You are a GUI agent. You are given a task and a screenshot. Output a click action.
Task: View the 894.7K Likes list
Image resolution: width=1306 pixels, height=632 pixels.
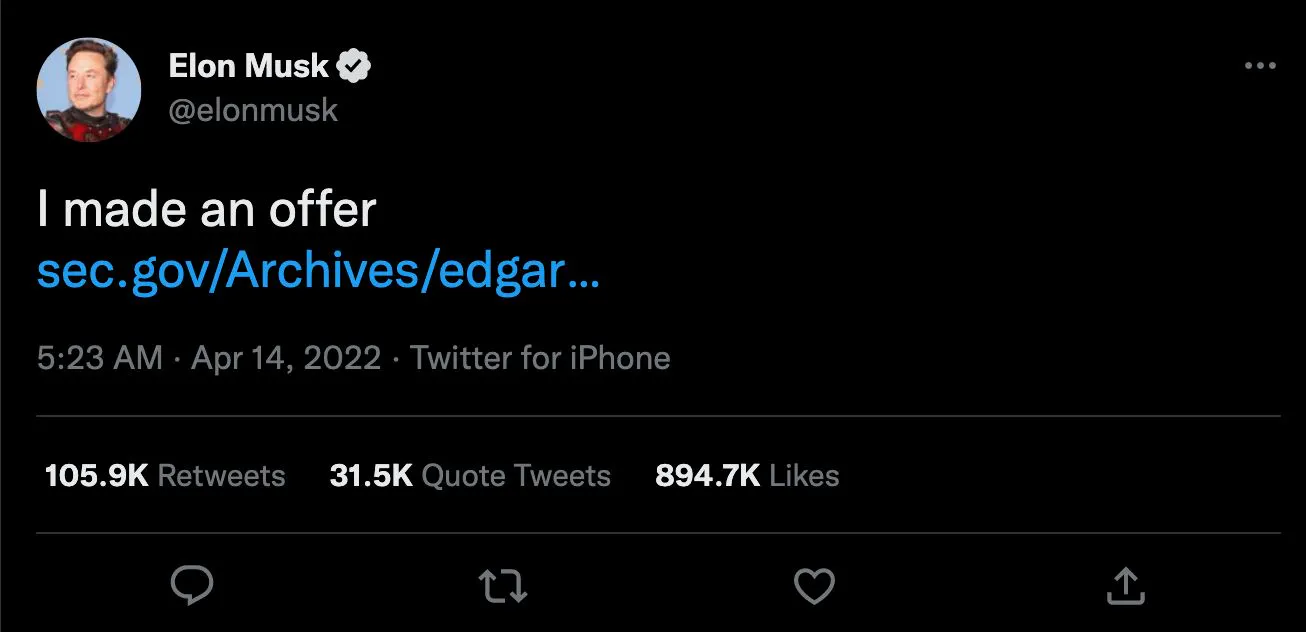click(745, 476)
